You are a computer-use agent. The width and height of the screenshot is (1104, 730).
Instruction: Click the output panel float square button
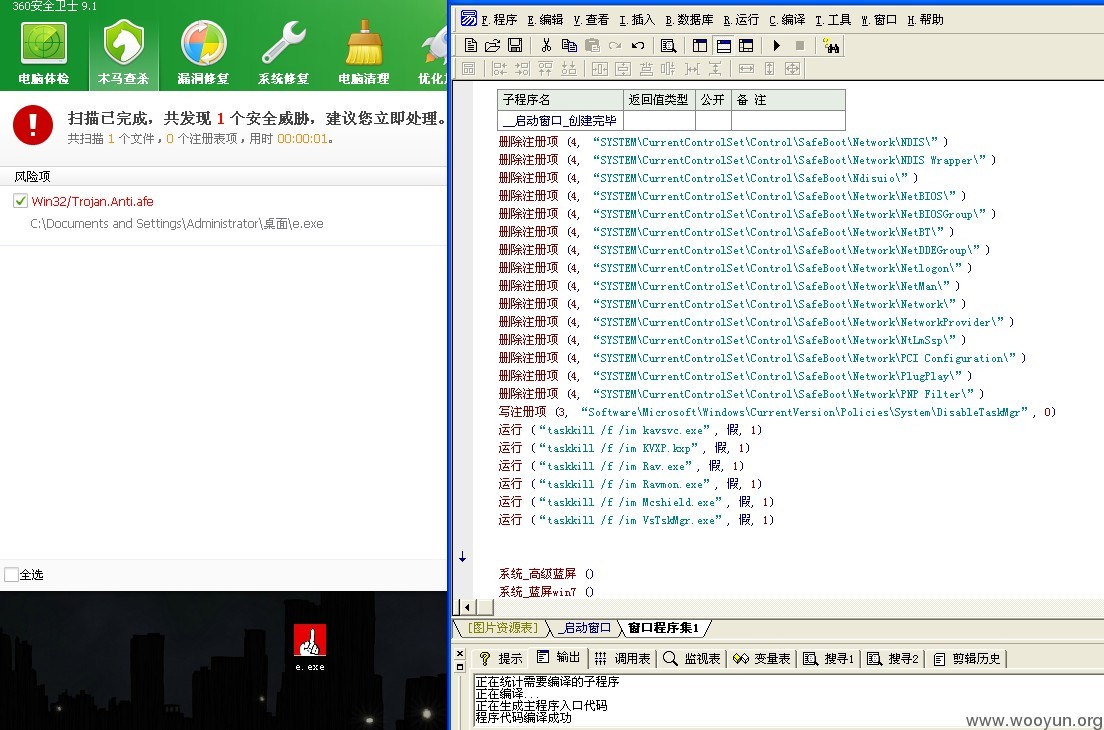pyautogui.click(x=460, y=667)
